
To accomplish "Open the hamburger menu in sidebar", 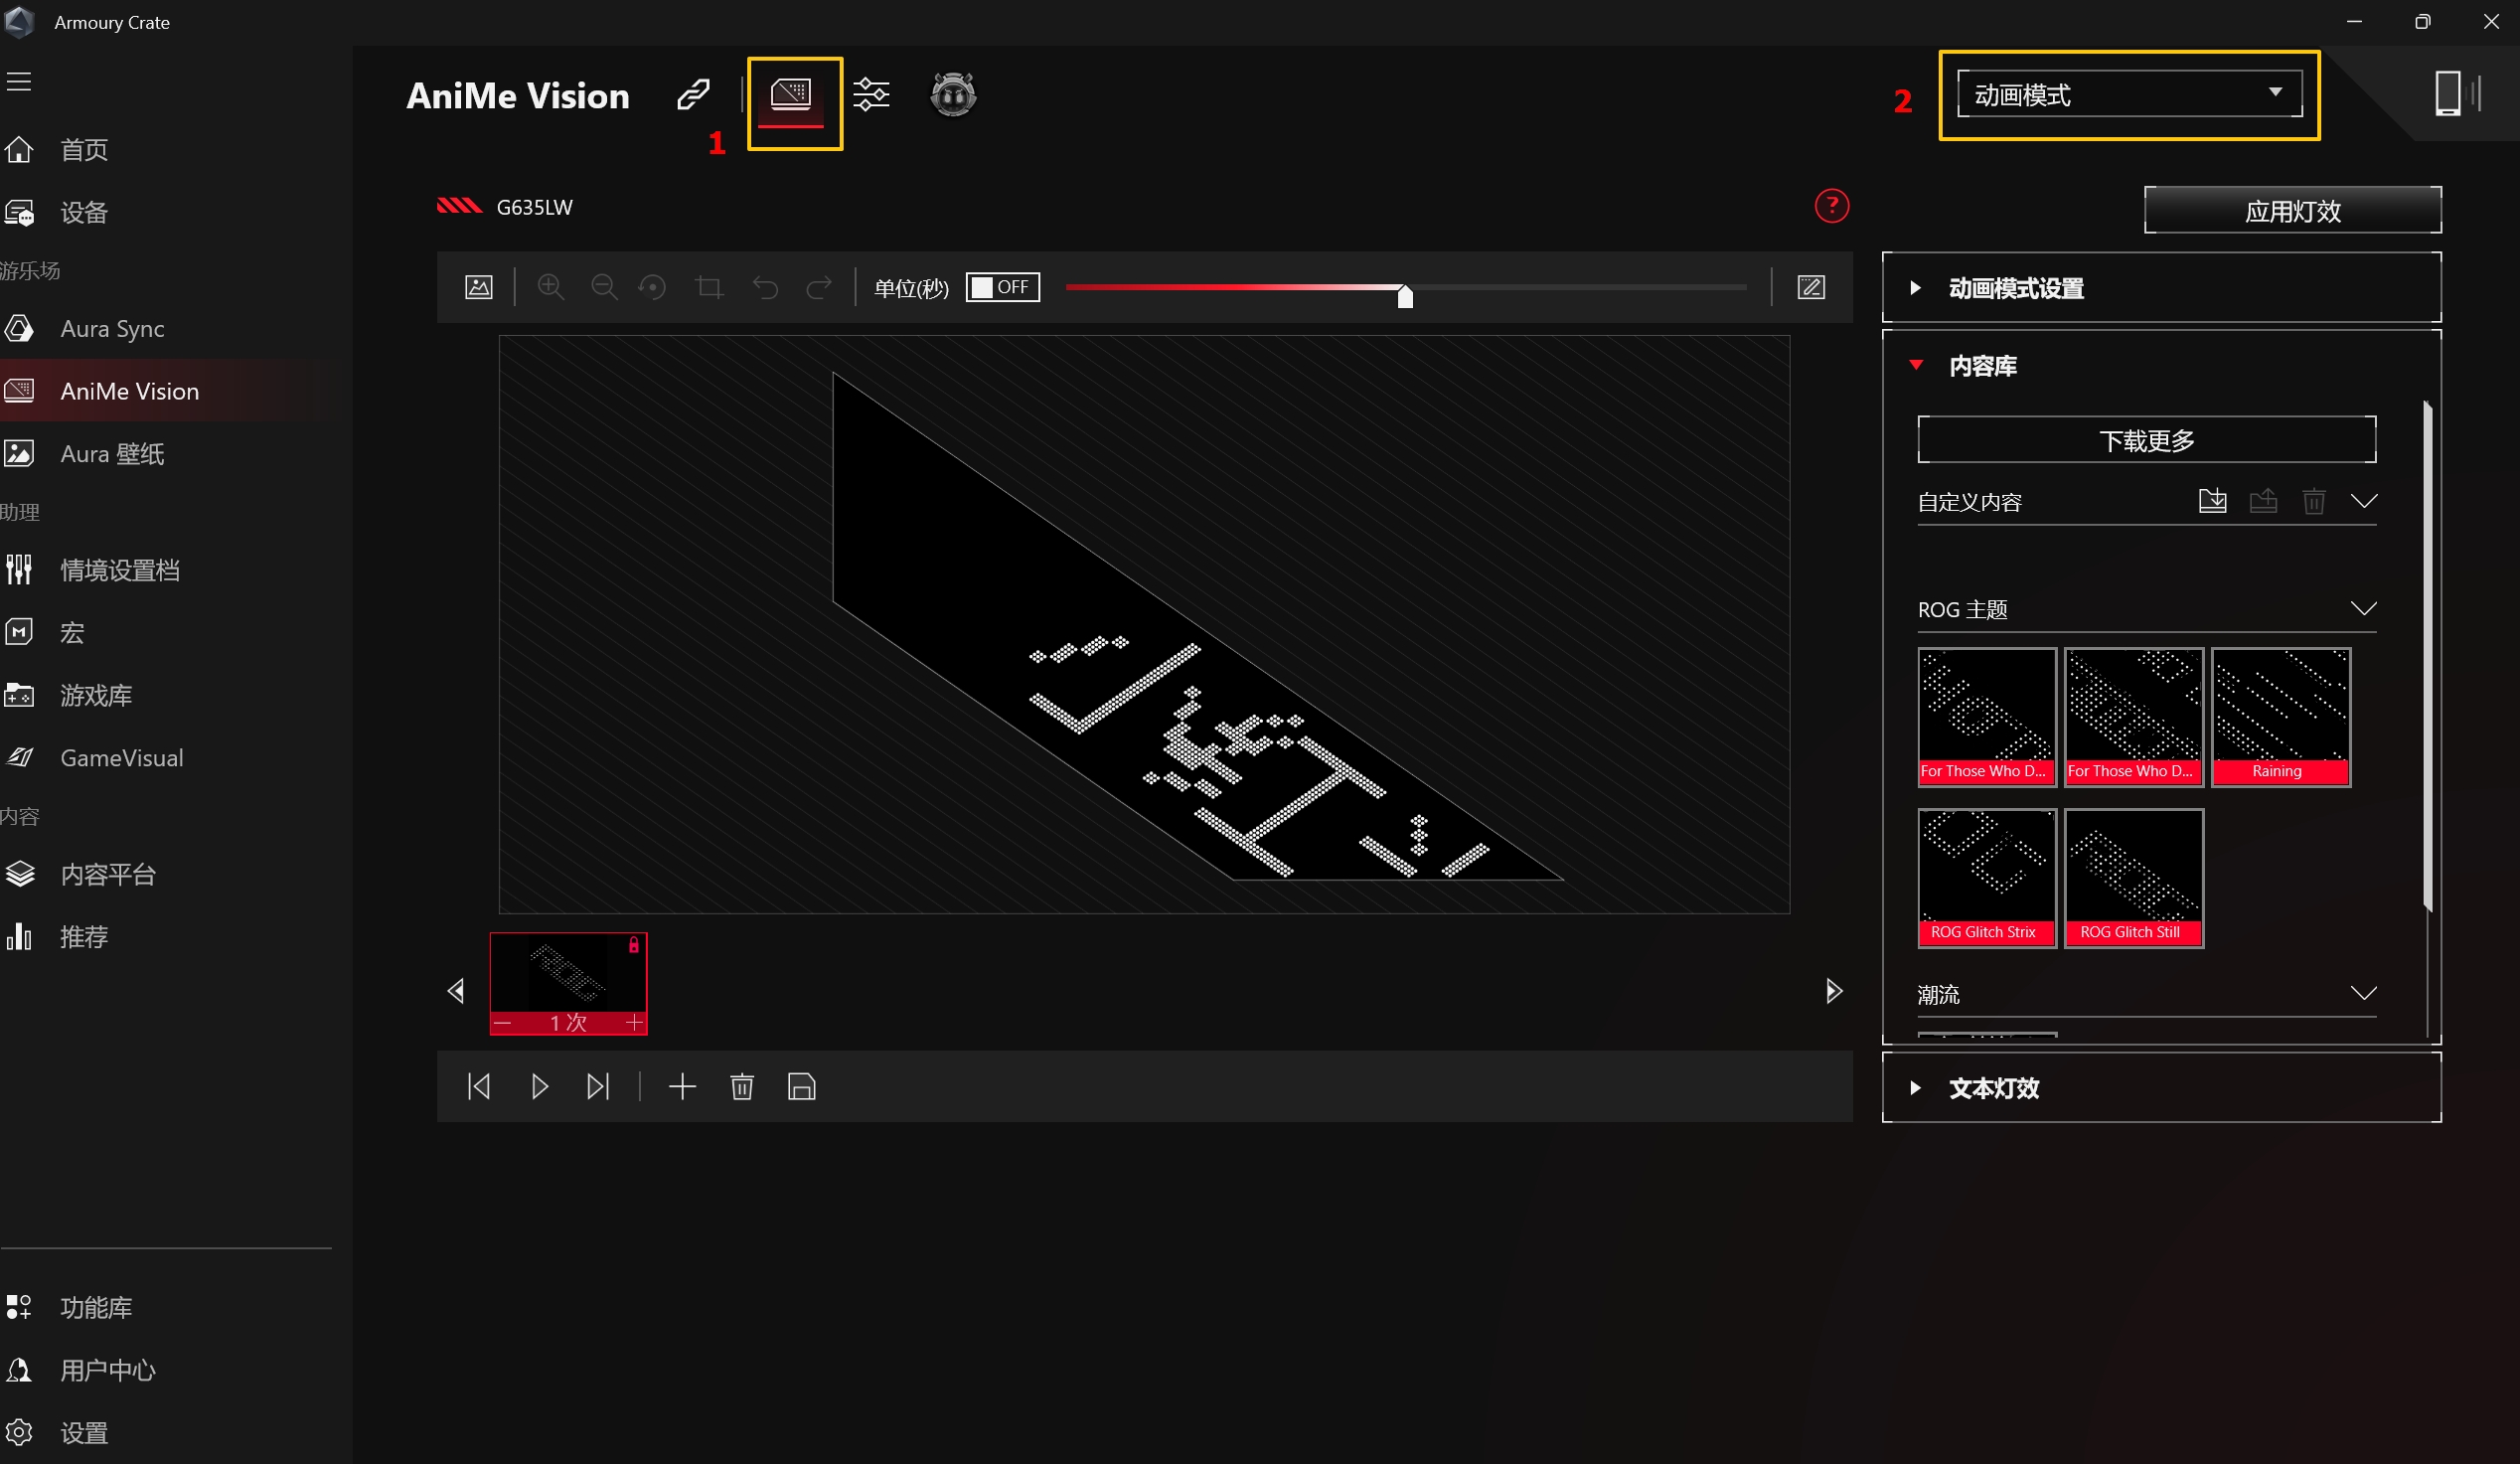I will (x=19, y=81).
